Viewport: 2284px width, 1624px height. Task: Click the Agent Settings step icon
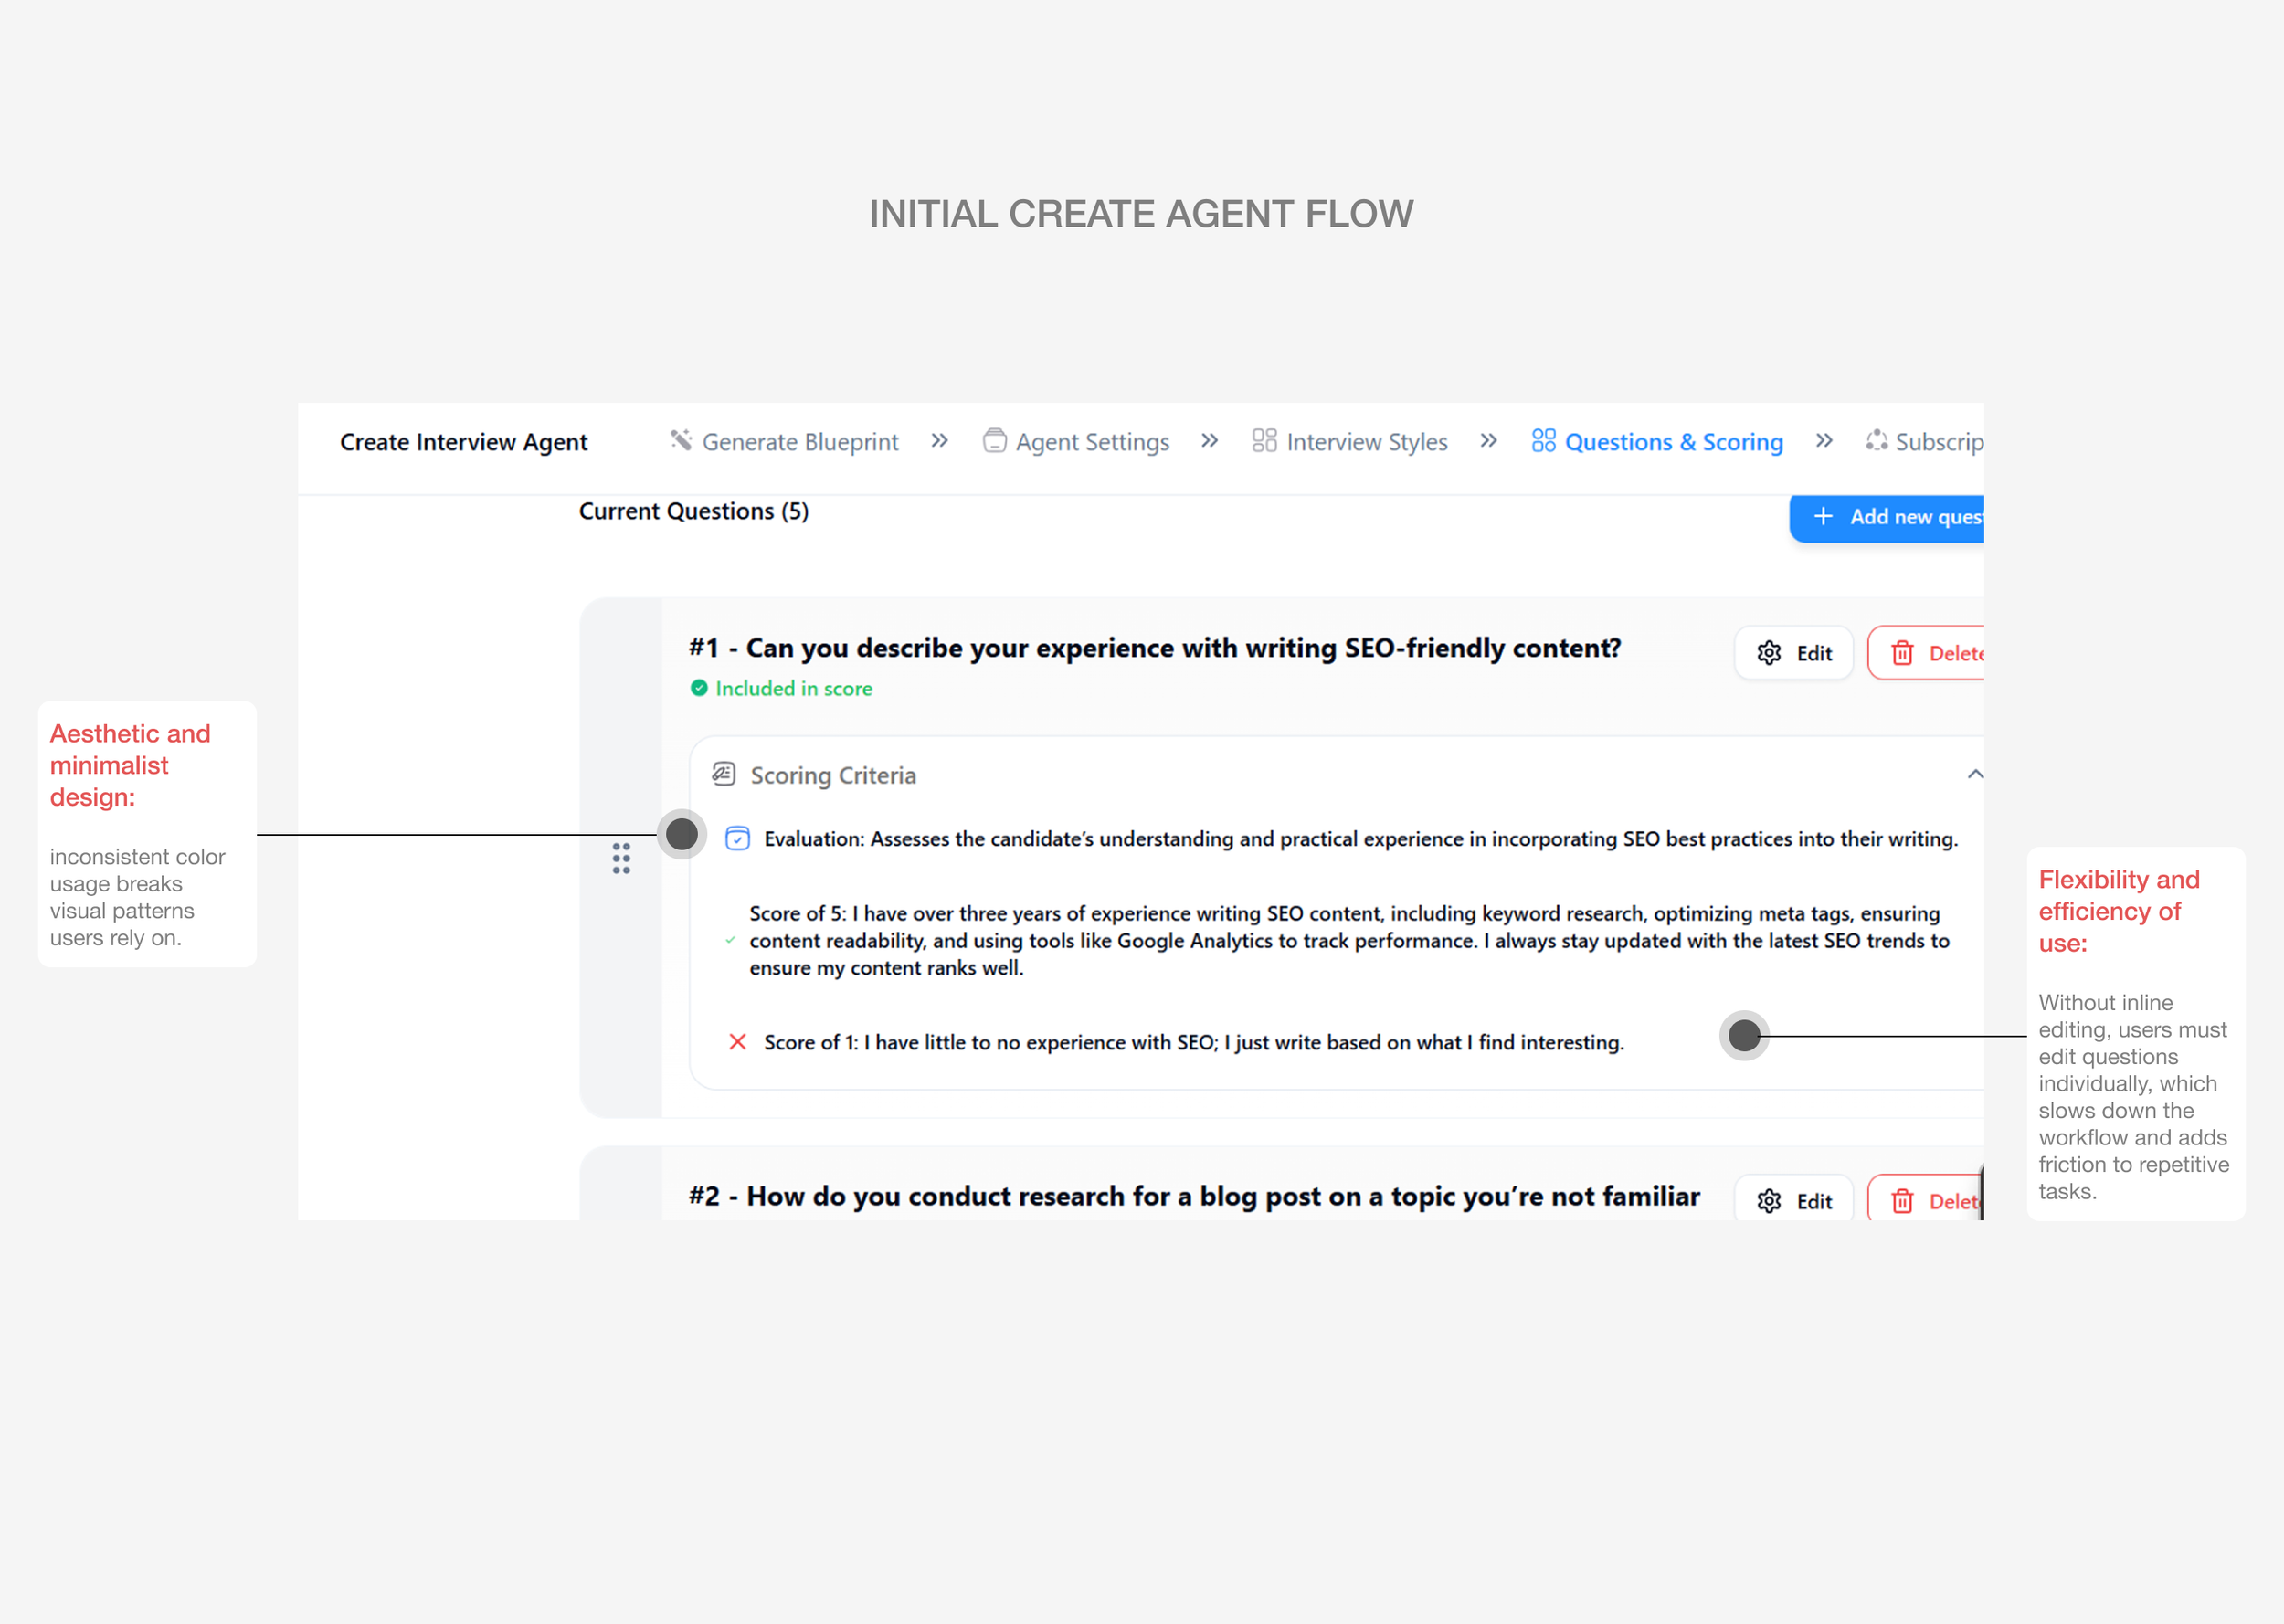click(x=994, y=440)
